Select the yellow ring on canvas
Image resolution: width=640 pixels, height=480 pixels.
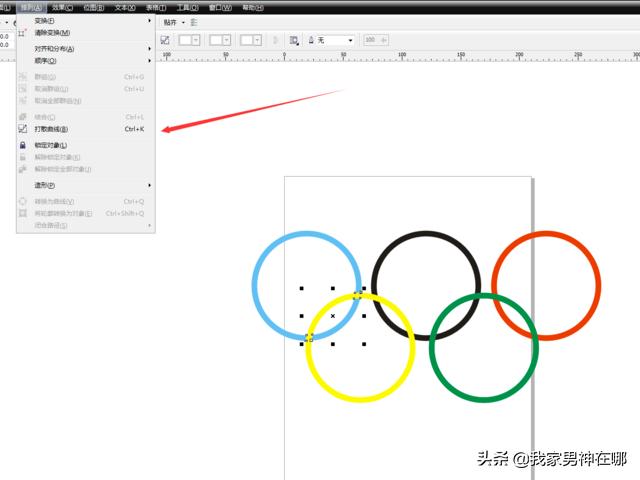click(x=360, y=398)
